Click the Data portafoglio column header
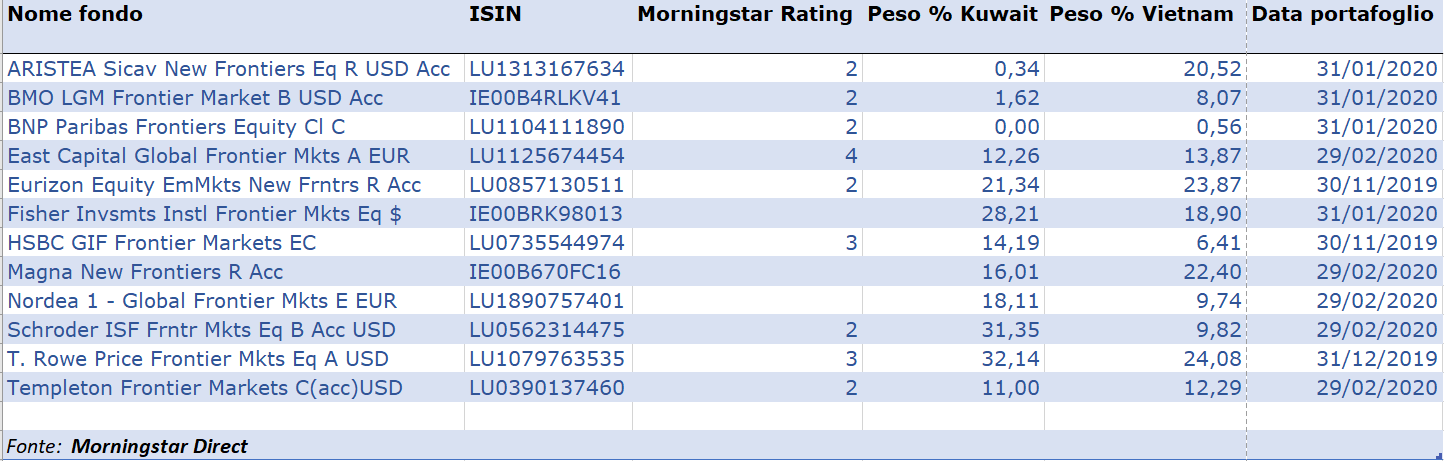1444x461 pixels. click(1343, 14)
